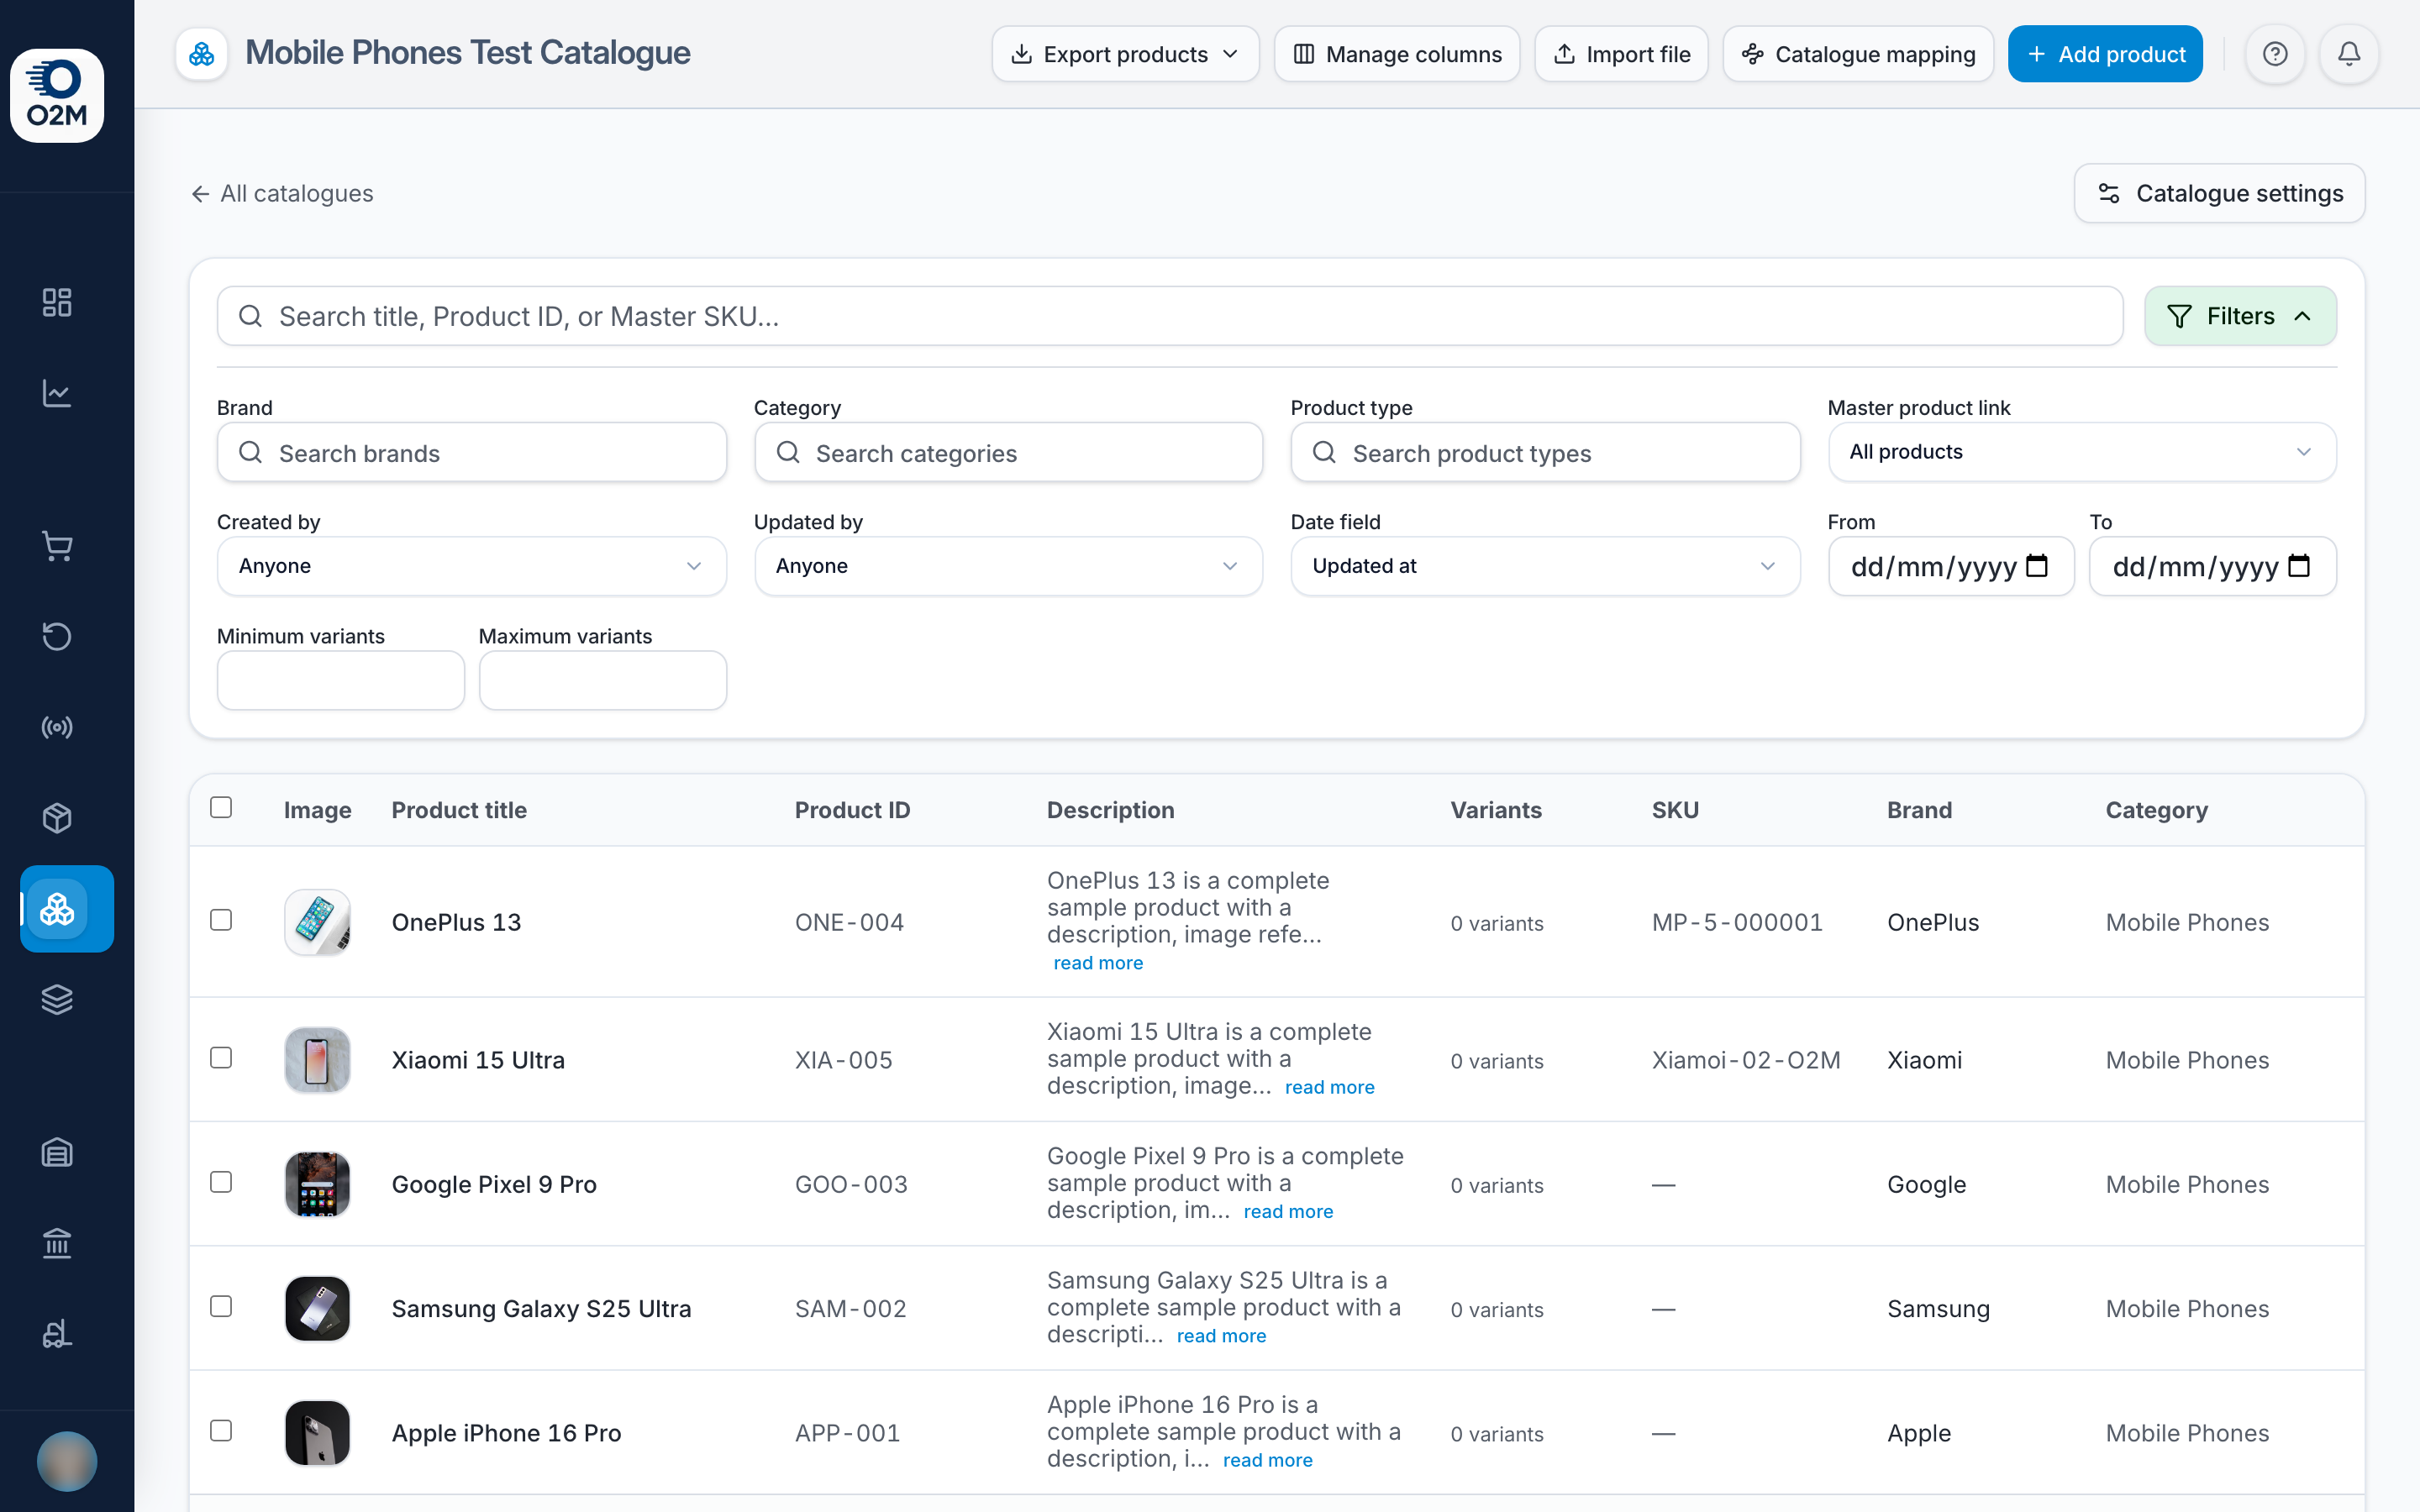The height and width of the screenshot is (1512, 2420).
Task: Open the help question mark icon
Action: click(2275, 54)
